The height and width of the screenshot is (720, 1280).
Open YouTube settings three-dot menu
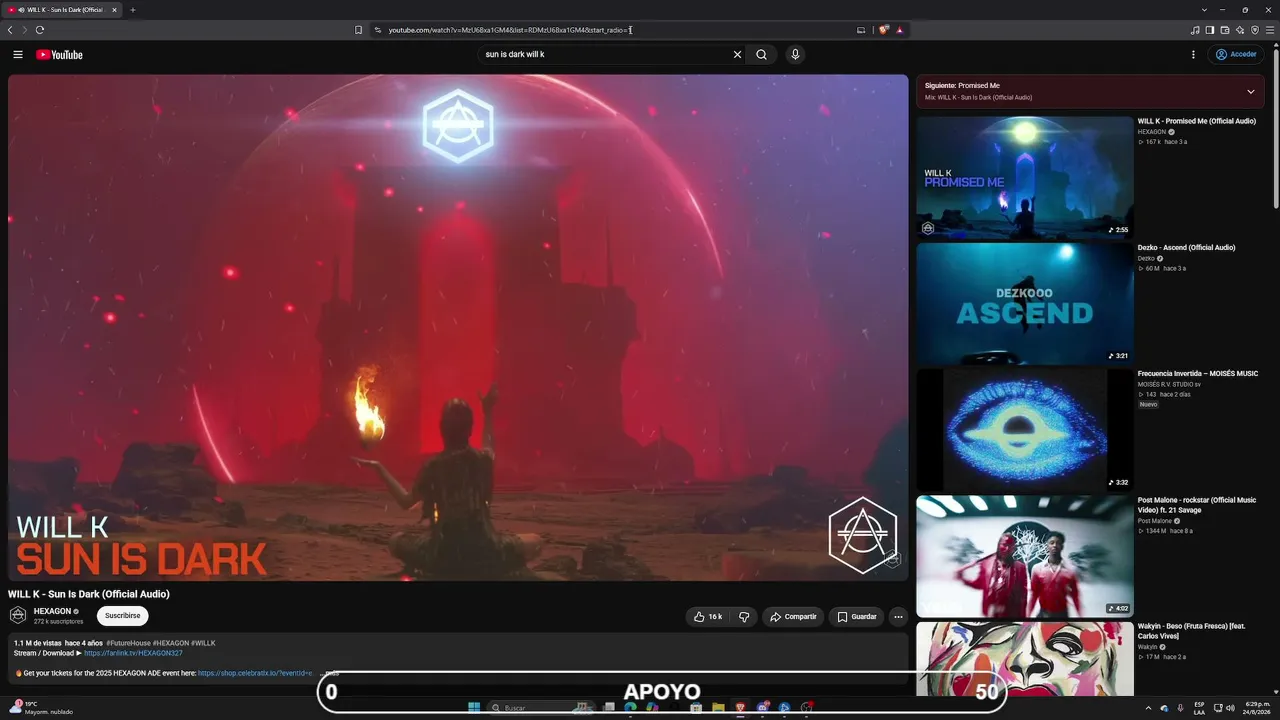click(x=1193, y=55)
